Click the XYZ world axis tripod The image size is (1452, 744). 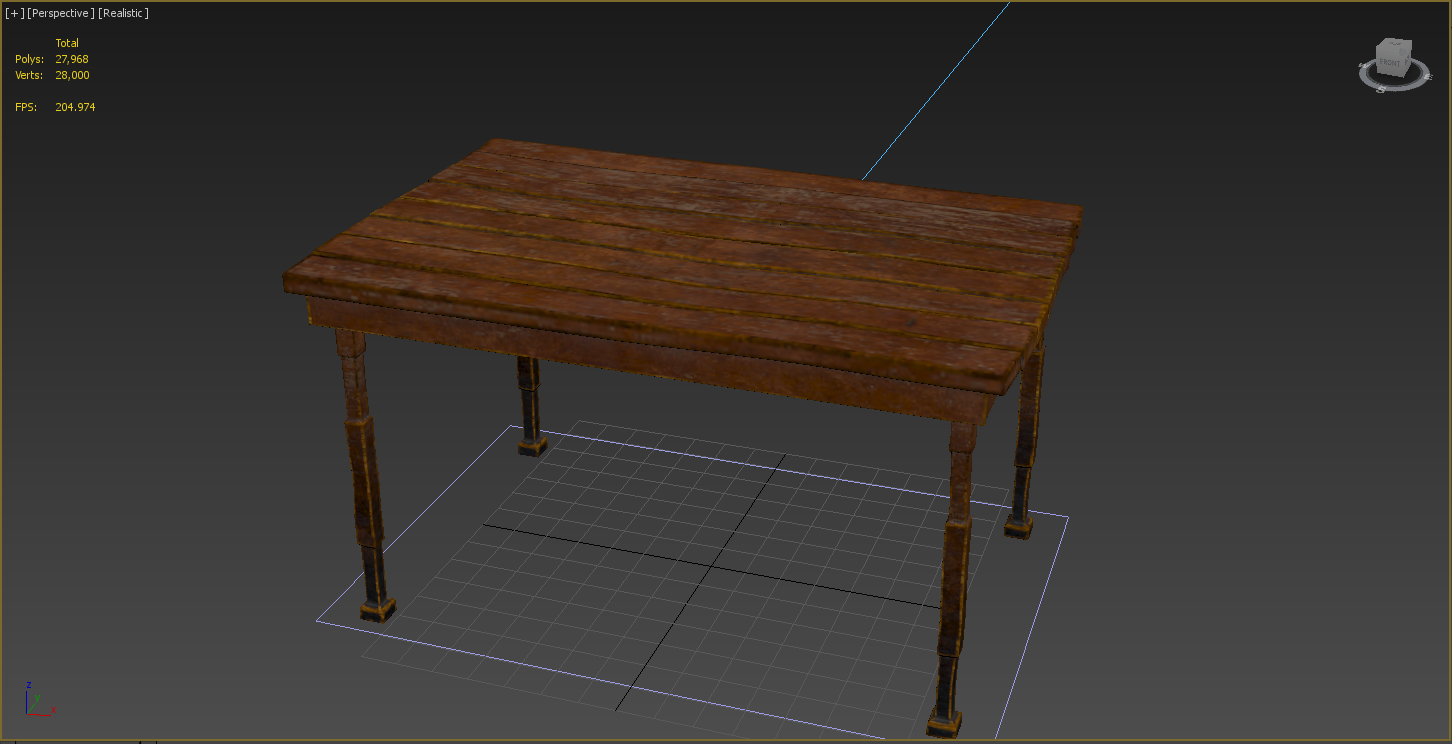coord(35,701)
